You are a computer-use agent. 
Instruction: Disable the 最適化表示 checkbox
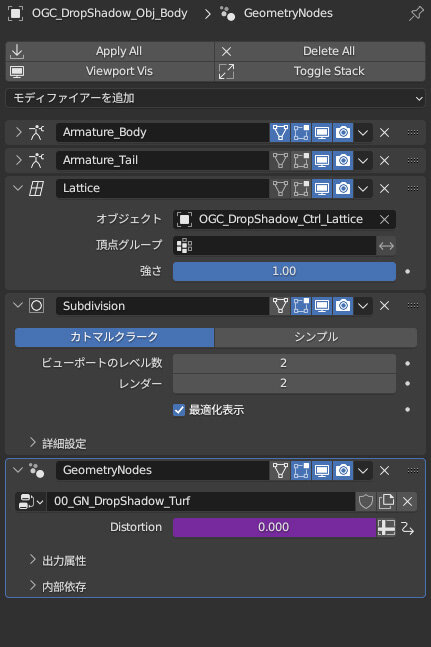[x=179, y=410]
